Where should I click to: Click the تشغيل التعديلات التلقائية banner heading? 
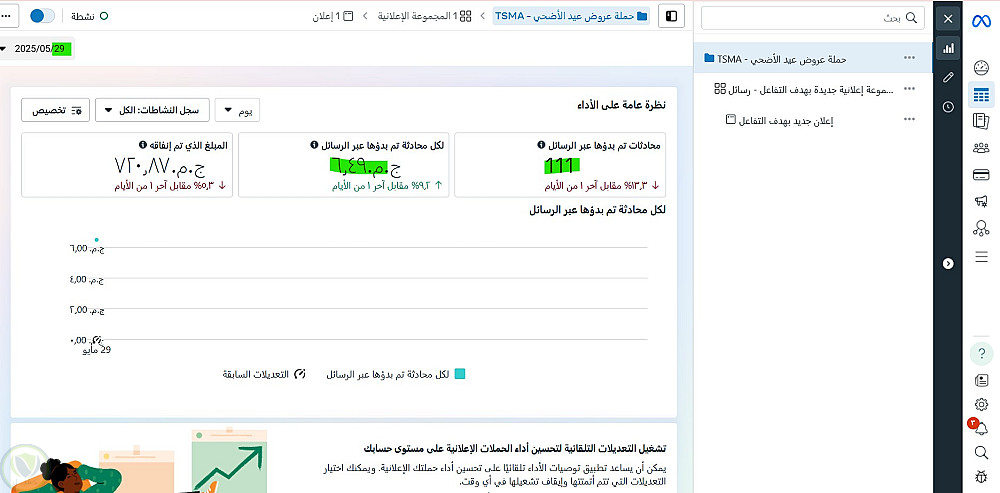tap(515, 448)
